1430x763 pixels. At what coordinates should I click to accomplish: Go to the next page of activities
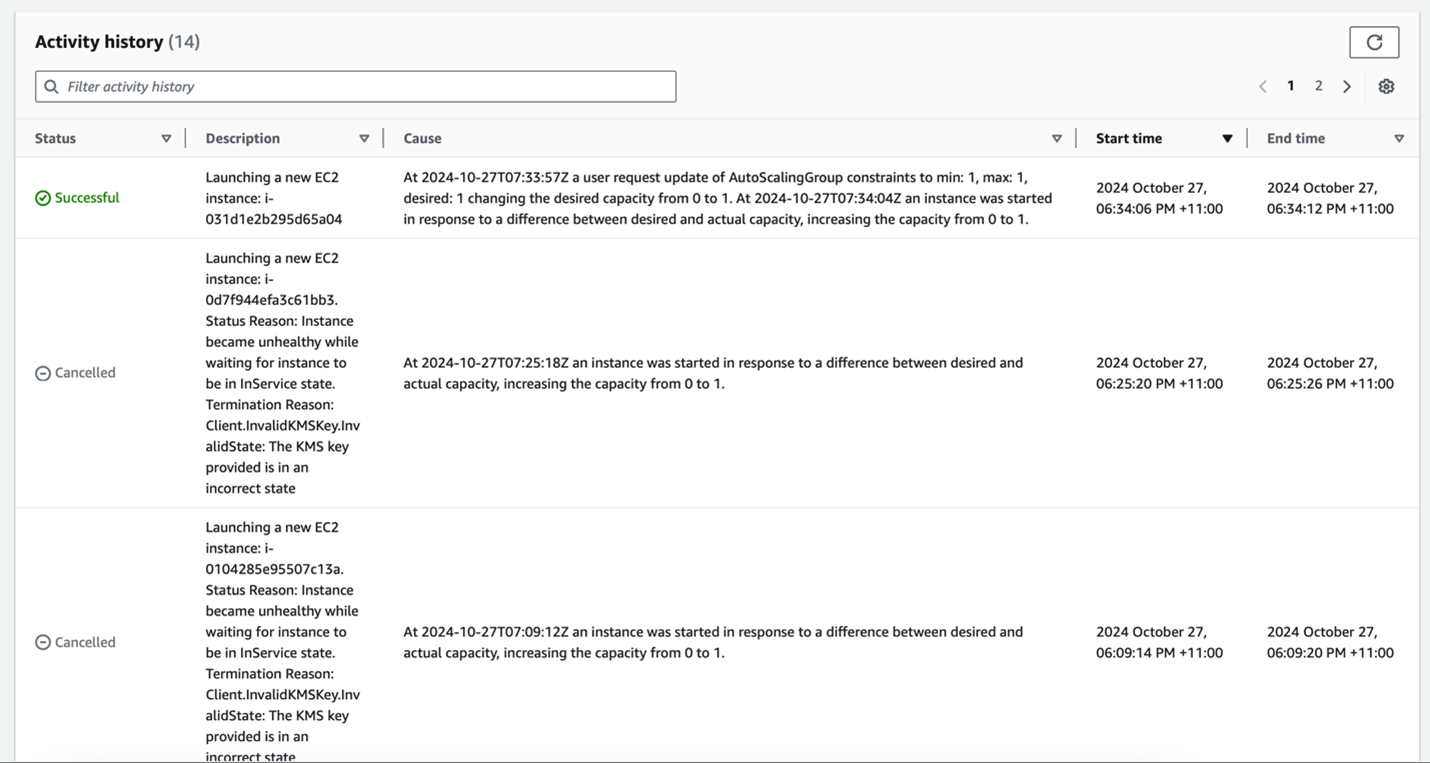pyautogui.click(x=1347, y=86)
